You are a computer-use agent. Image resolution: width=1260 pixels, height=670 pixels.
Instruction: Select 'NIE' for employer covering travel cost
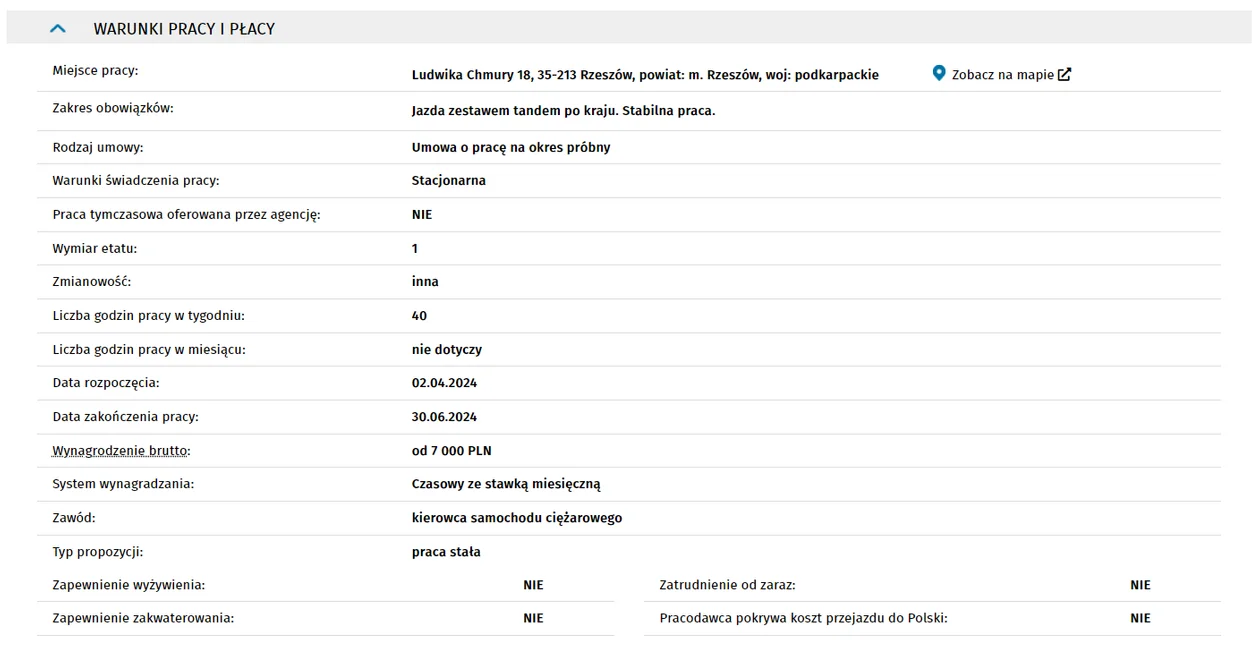(1141, 618)
